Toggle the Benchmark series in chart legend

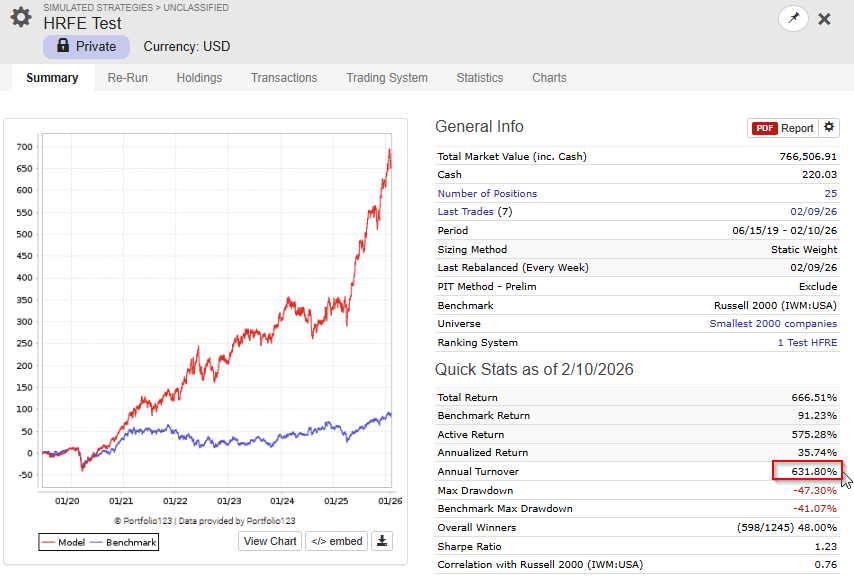click(x=125, y=542)
